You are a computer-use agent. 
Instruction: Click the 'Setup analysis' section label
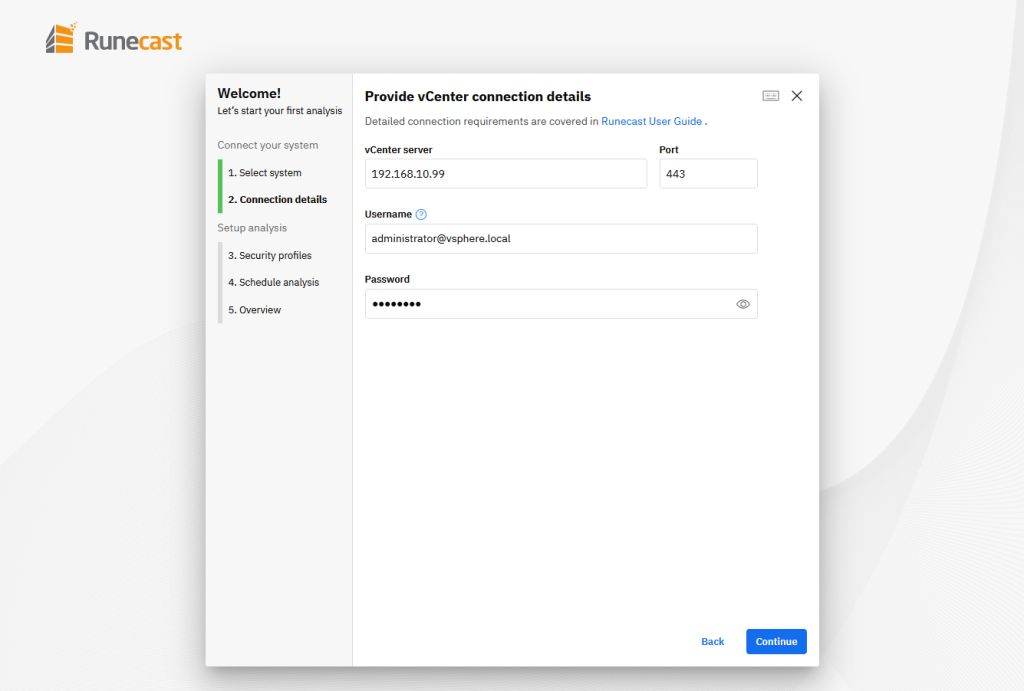[252, 228]
